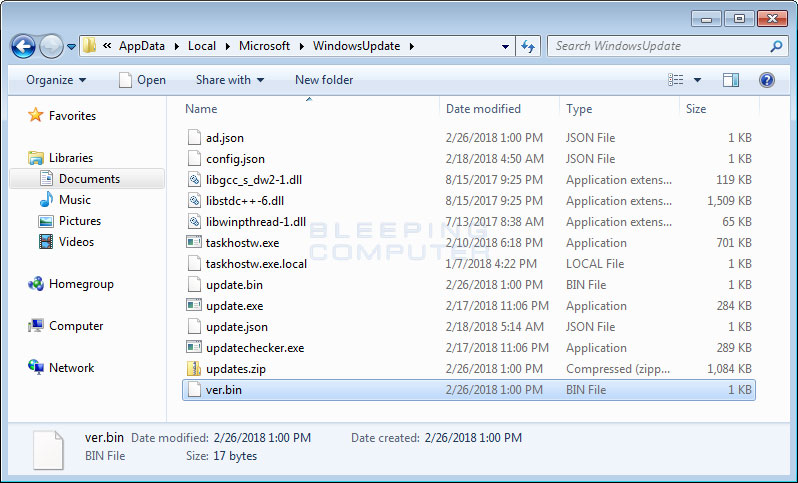Image resolution: width=798 pixels, height=483 pixels.
Task: Open Help with the question mark icon
Action: [x=766, y=80]
